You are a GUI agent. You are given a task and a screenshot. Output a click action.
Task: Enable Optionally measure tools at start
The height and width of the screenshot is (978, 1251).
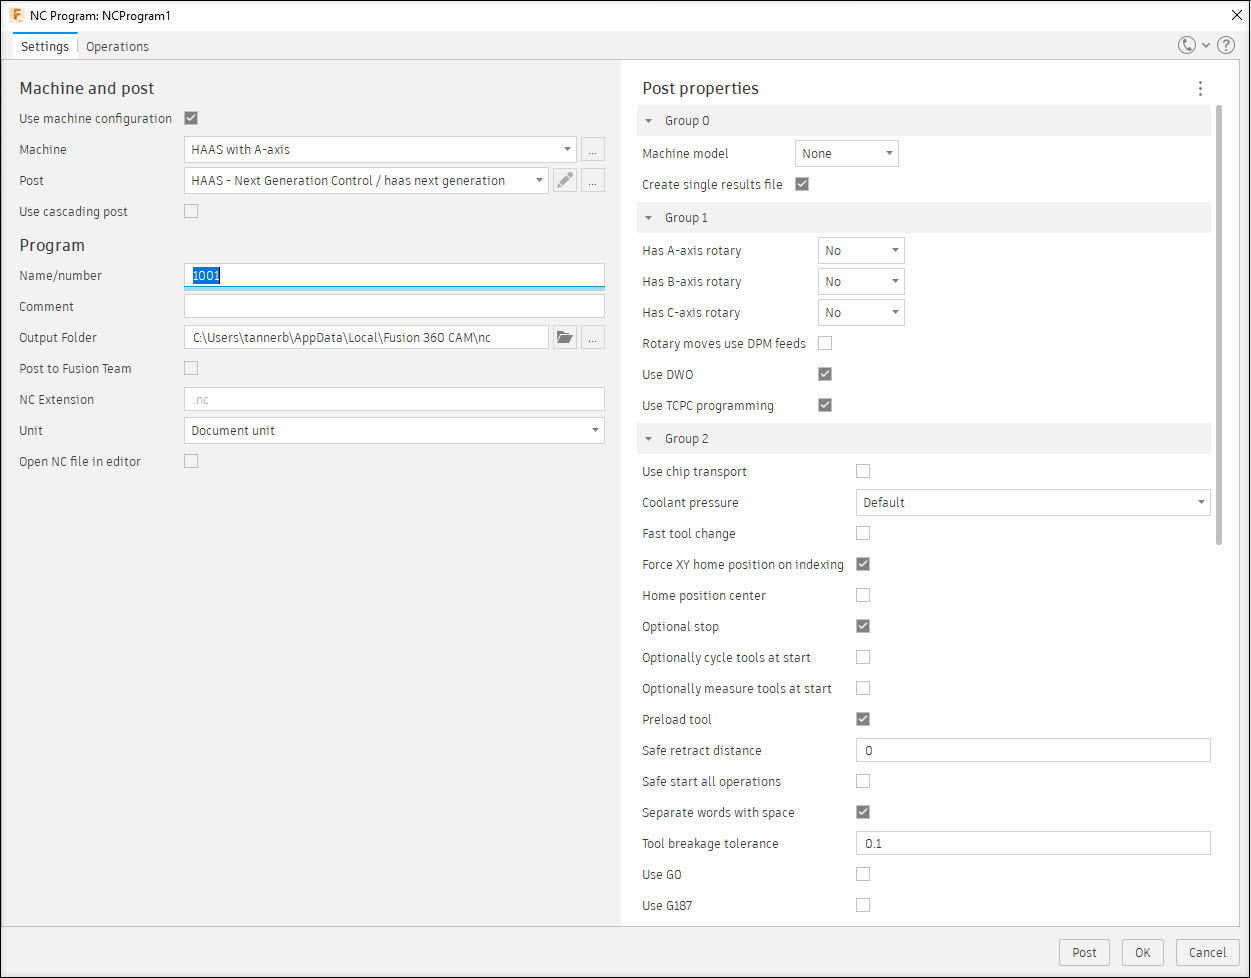tap(863, 688)
